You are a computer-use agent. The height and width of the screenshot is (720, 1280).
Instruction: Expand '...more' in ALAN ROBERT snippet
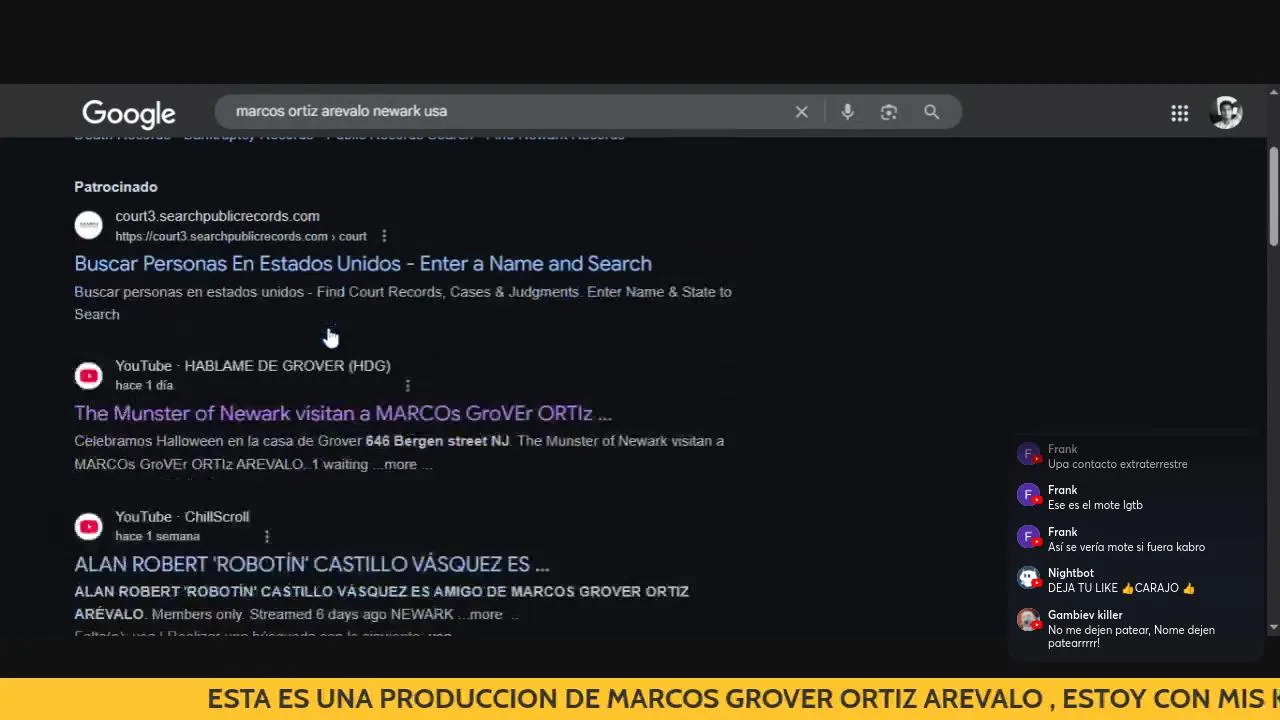487,614
